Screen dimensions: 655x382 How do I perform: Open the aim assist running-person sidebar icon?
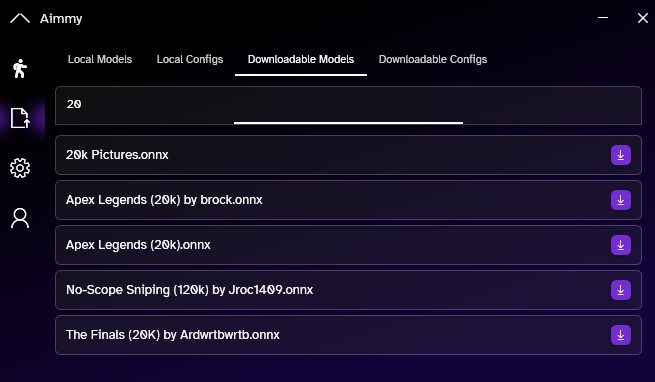click(x=20, y=69)
